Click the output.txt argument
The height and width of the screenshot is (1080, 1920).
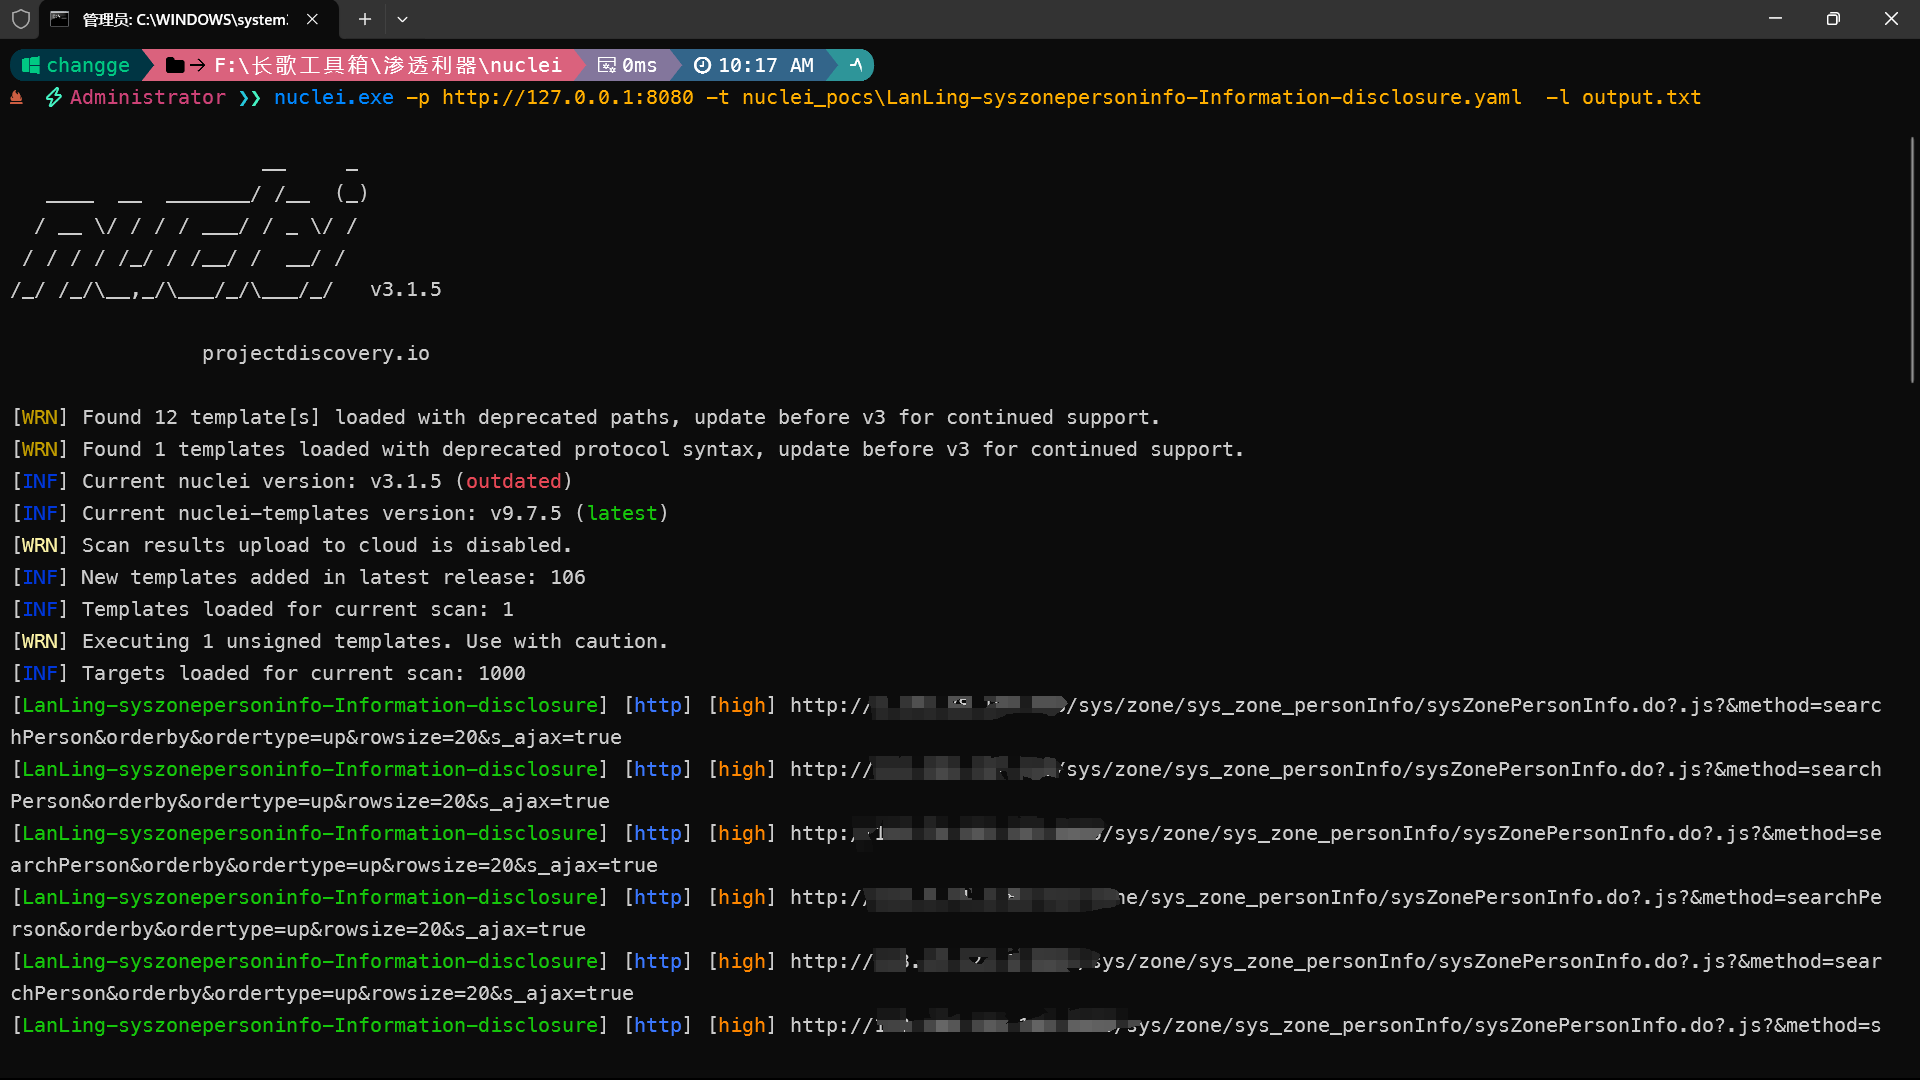pos(1641,97)
